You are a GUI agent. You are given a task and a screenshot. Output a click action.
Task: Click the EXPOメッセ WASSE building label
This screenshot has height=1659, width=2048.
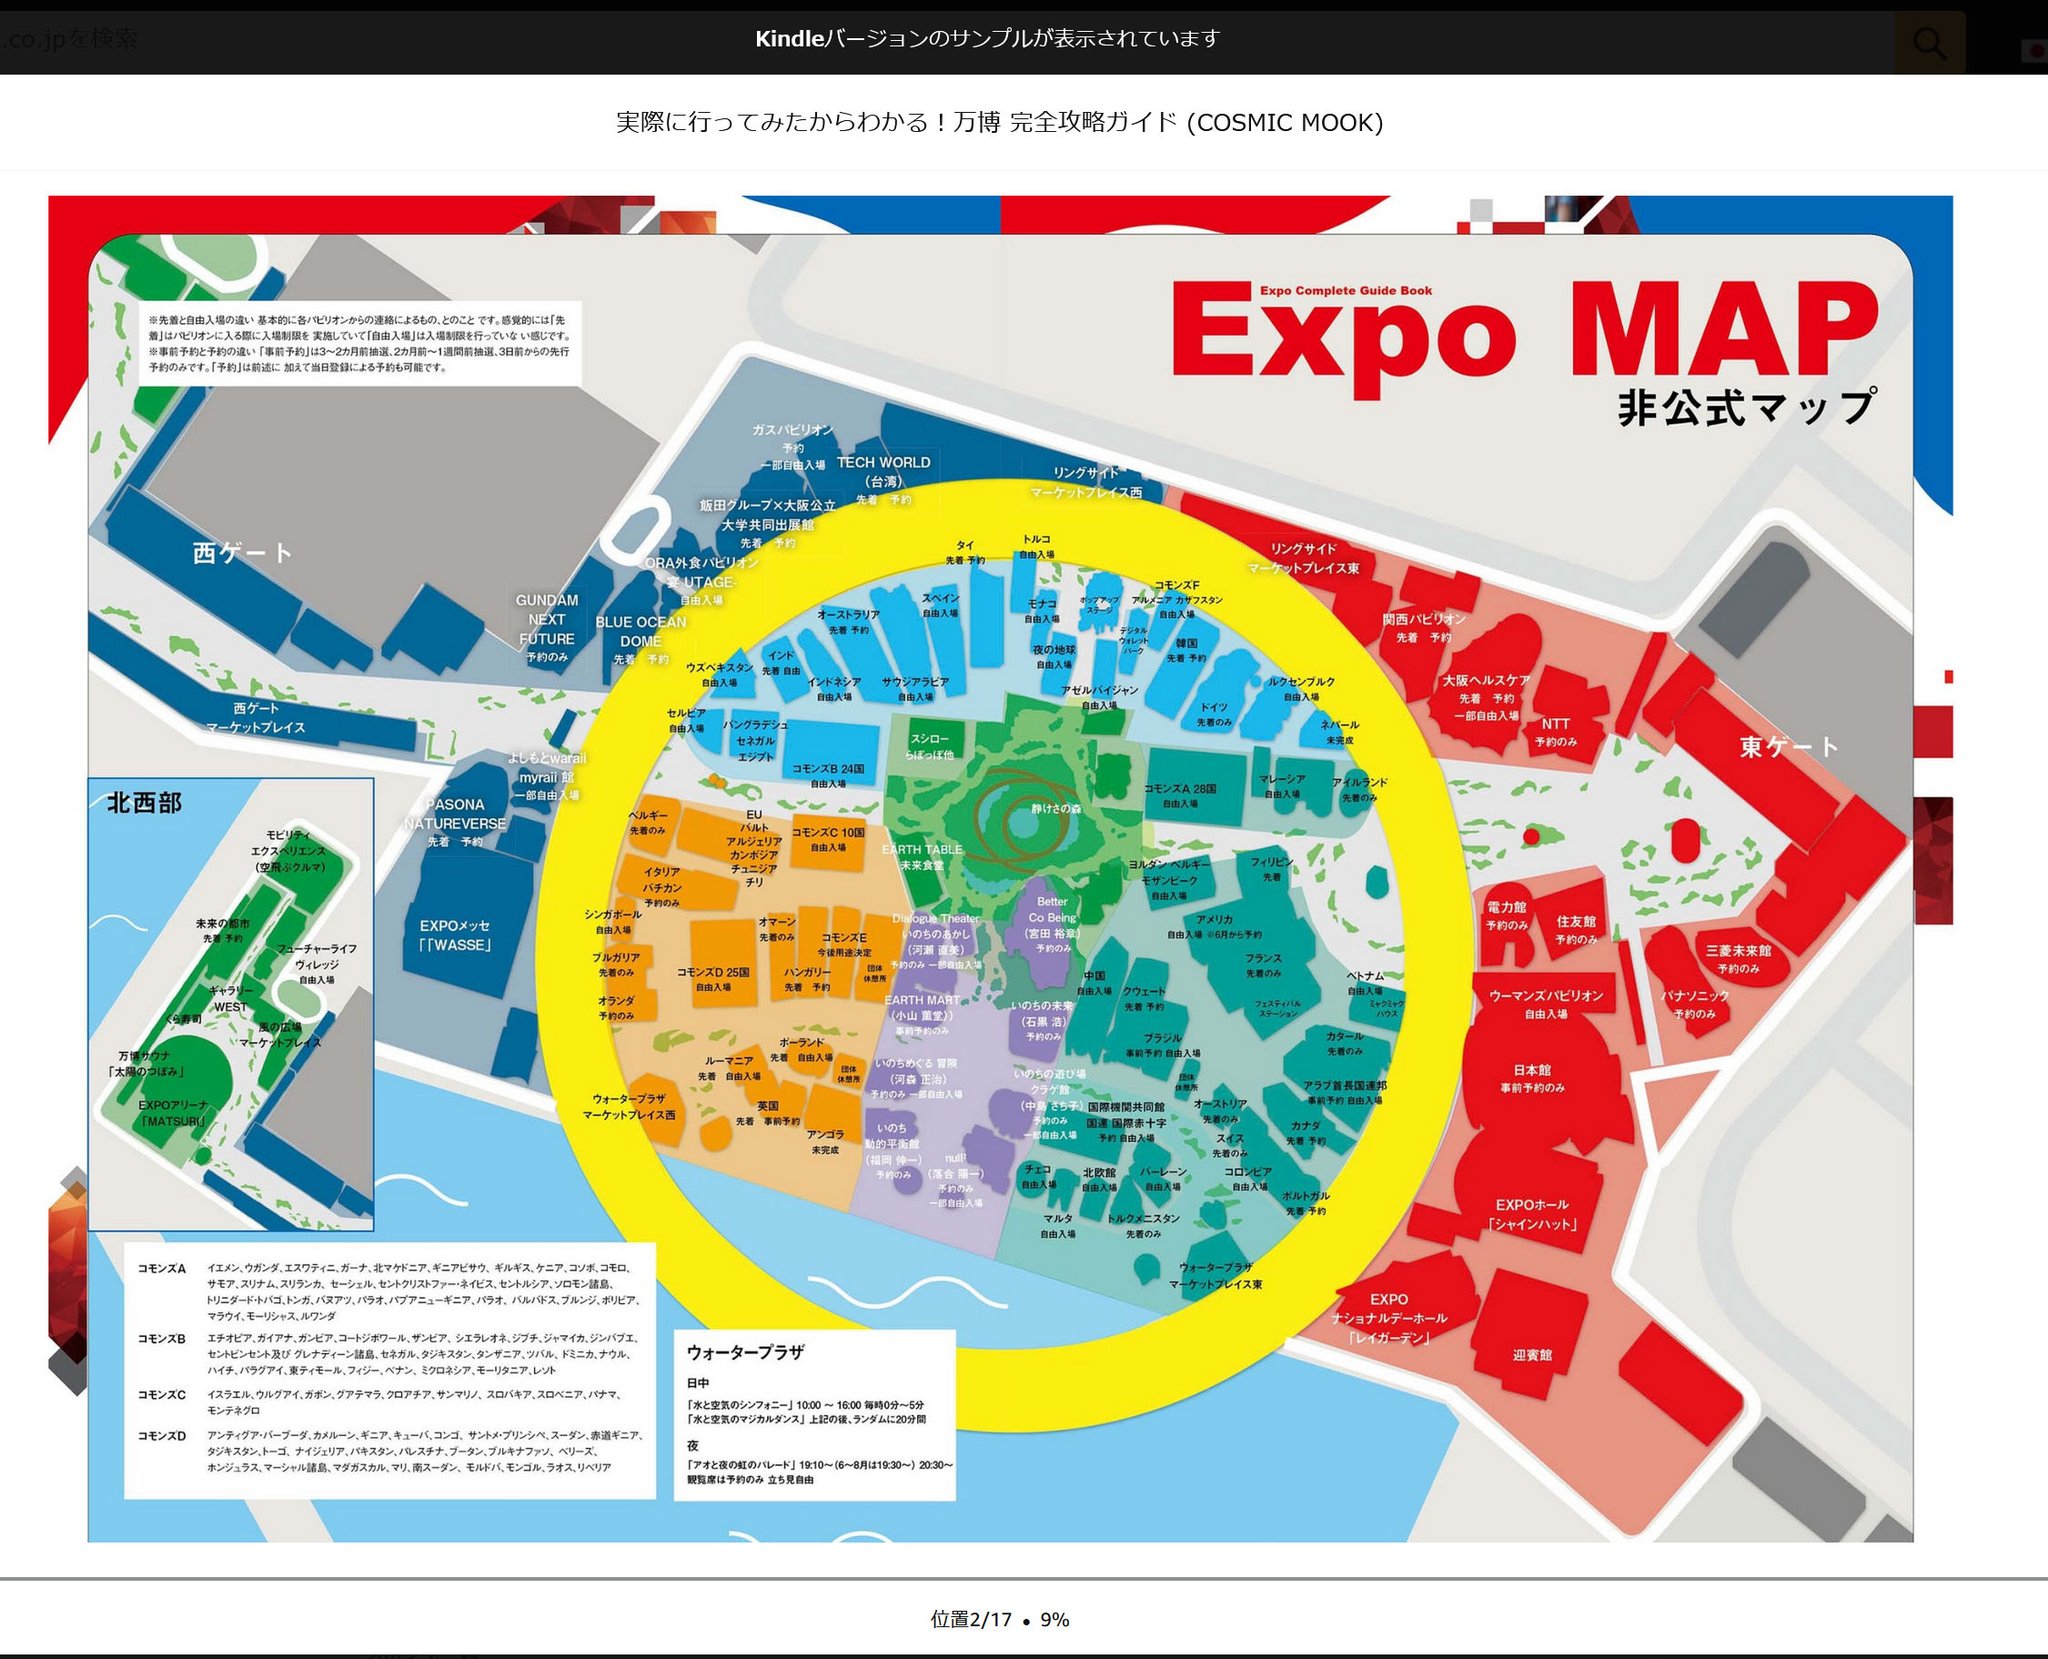tap(455, 935)
